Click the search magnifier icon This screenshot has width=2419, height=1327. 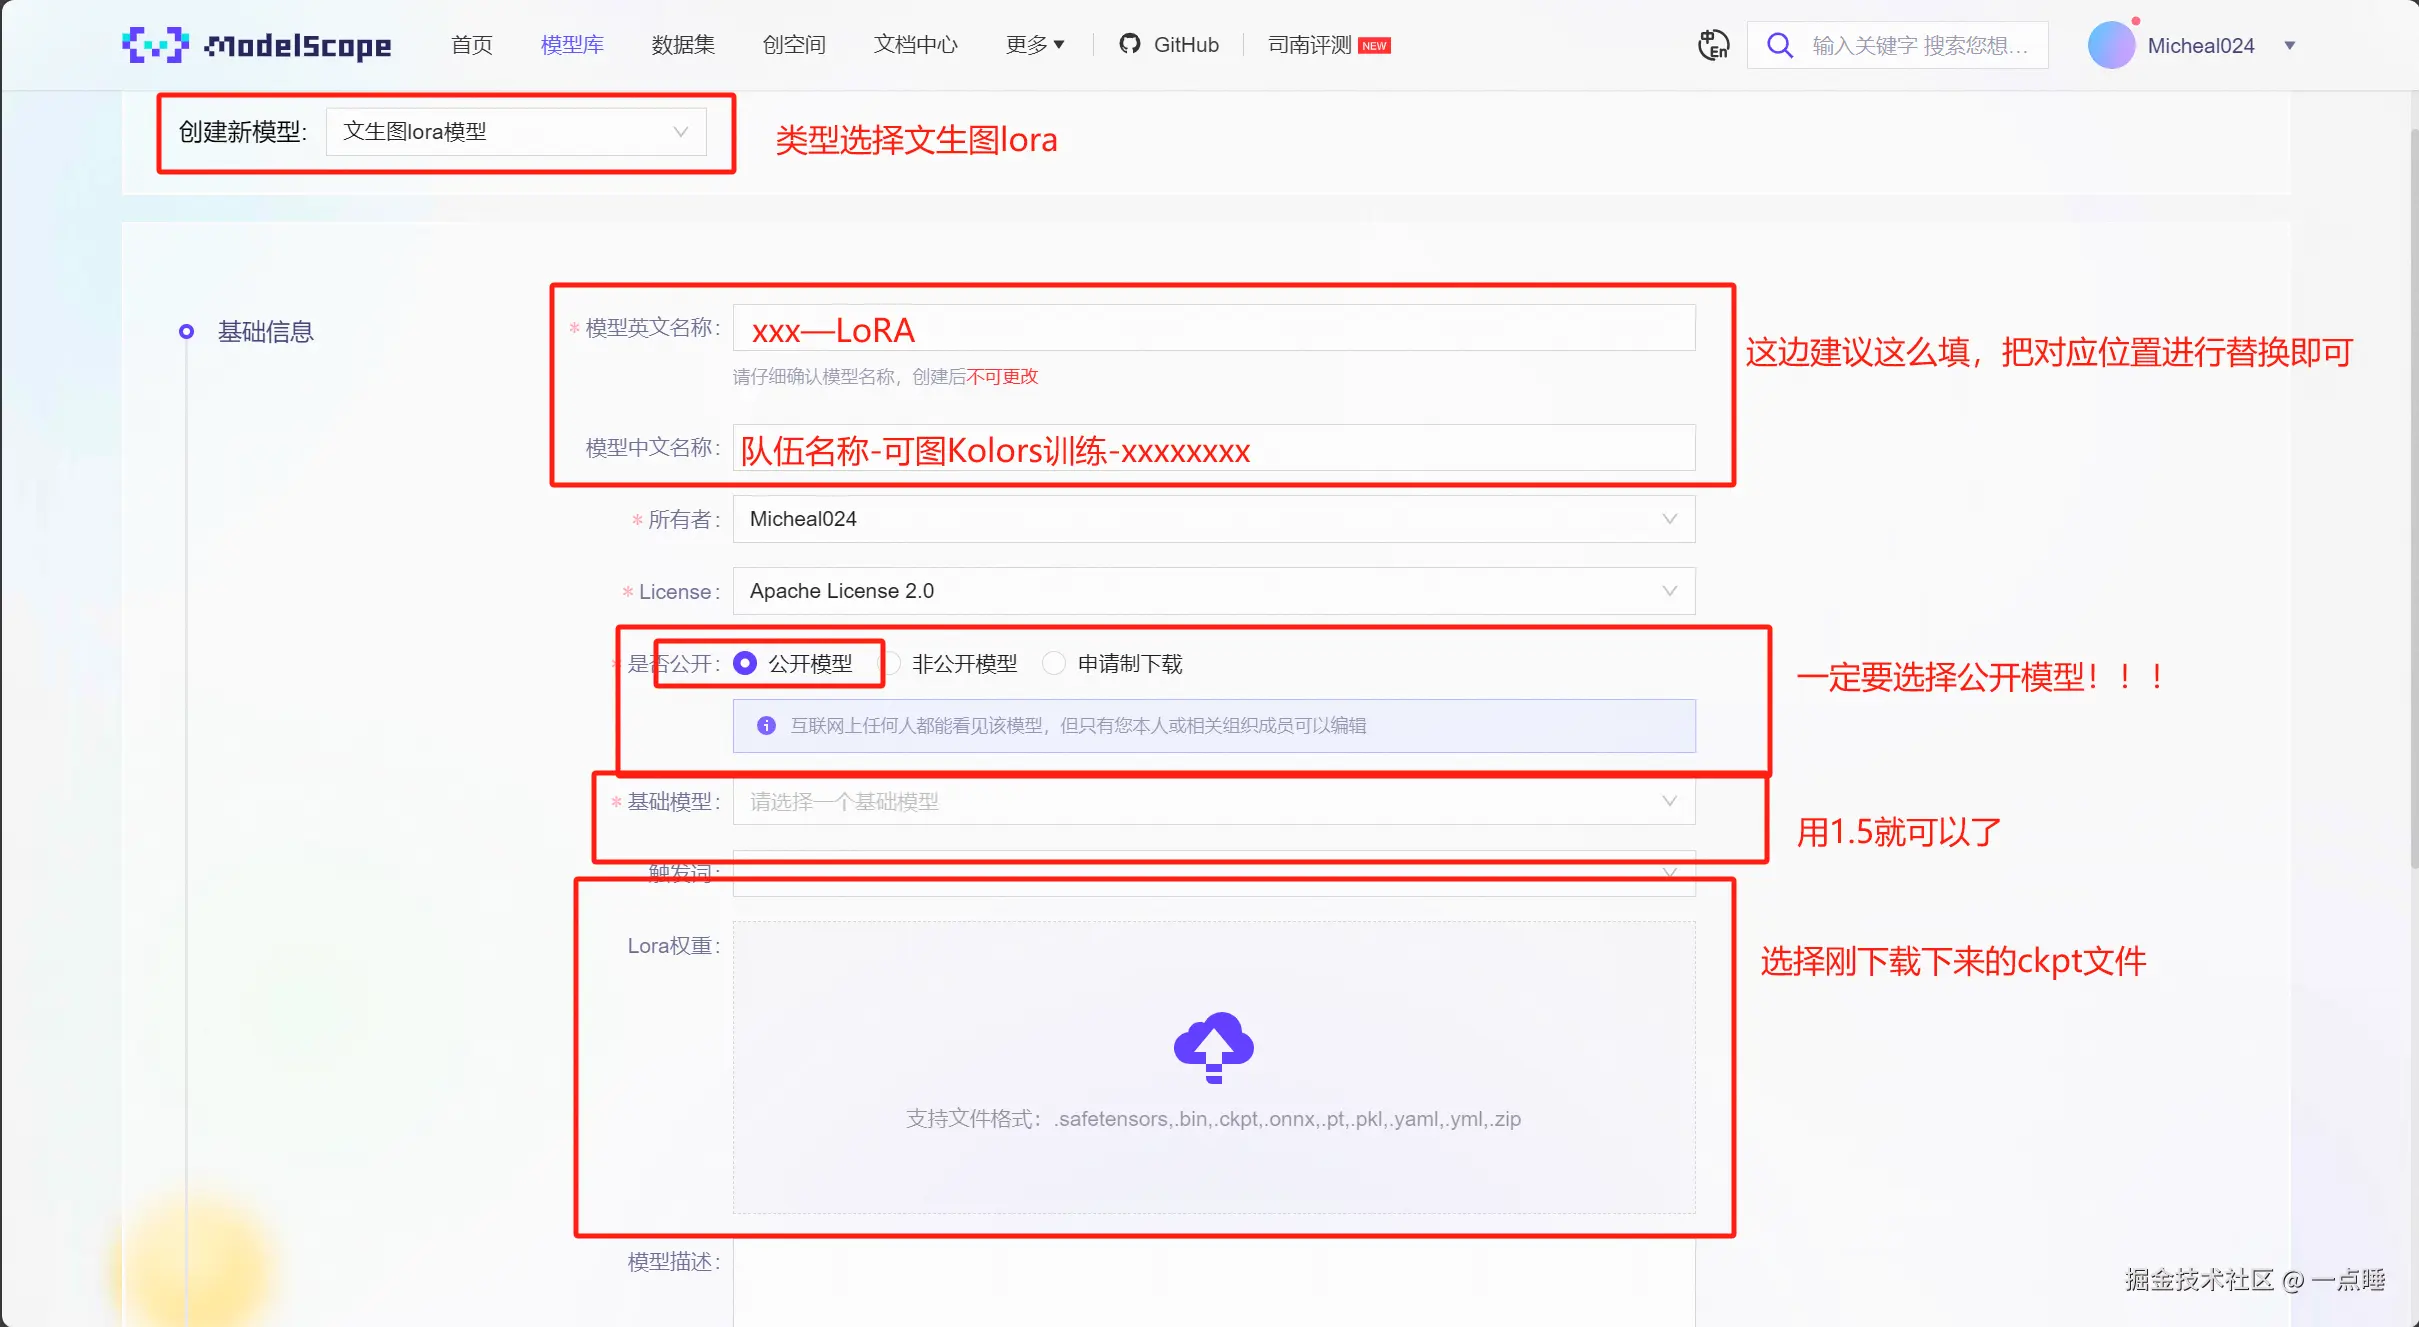point(1780,44)
